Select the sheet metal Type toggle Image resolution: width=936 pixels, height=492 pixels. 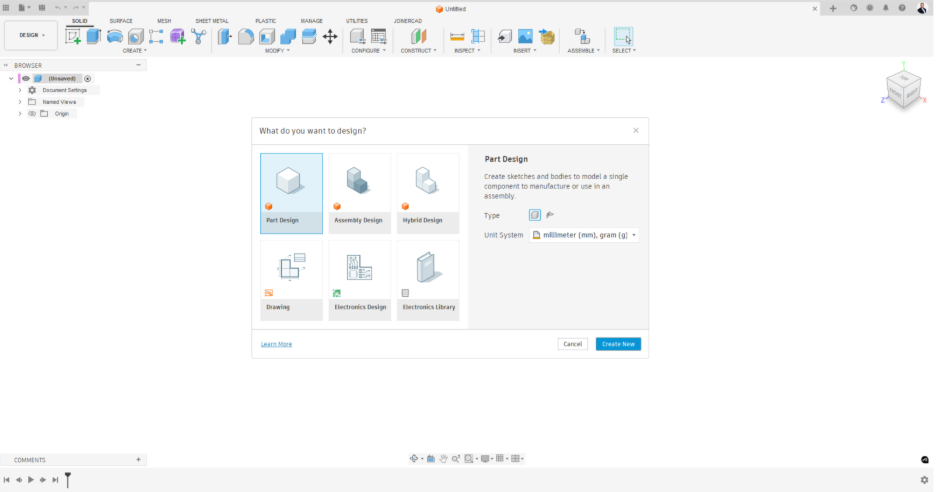550,215
